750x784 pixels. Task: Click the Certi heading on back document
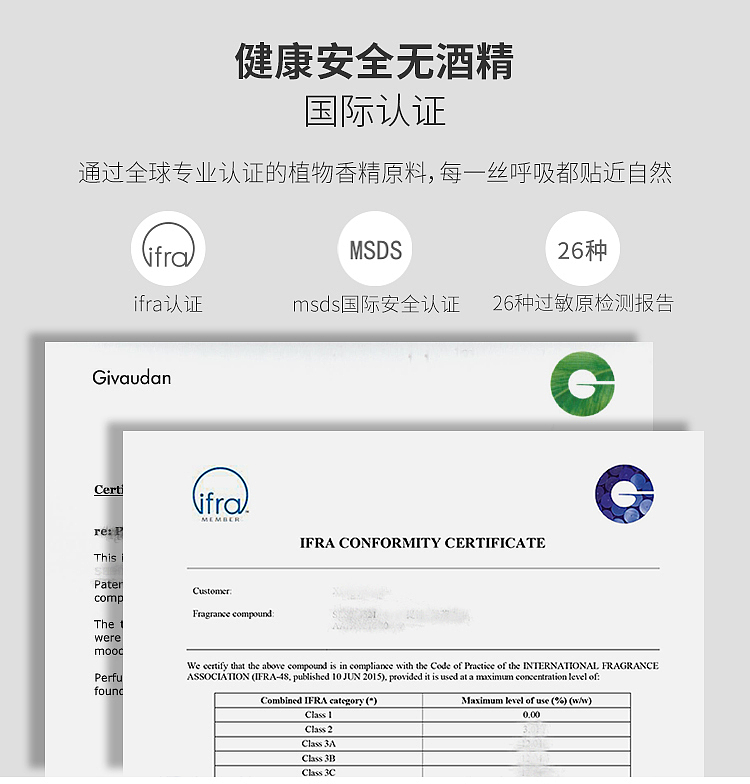click(x=108, y=490)
